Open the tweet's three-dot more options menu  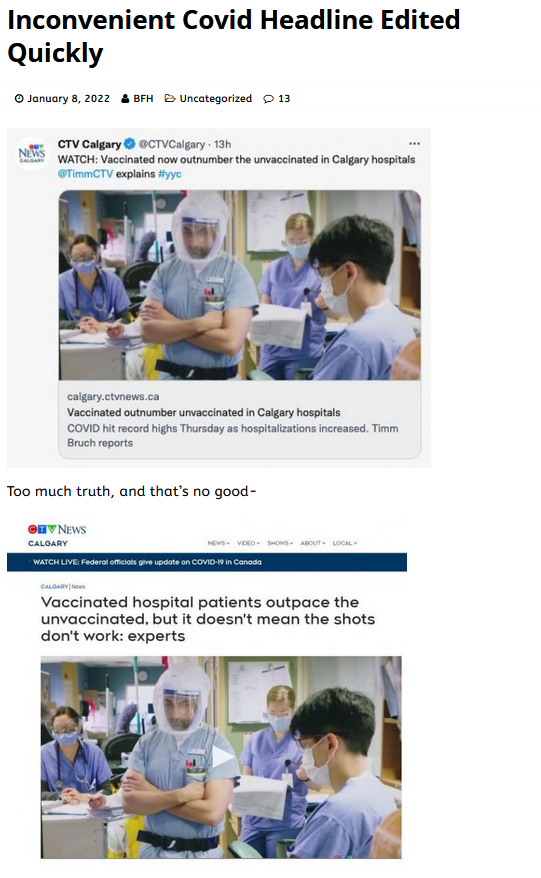(414, 144)
